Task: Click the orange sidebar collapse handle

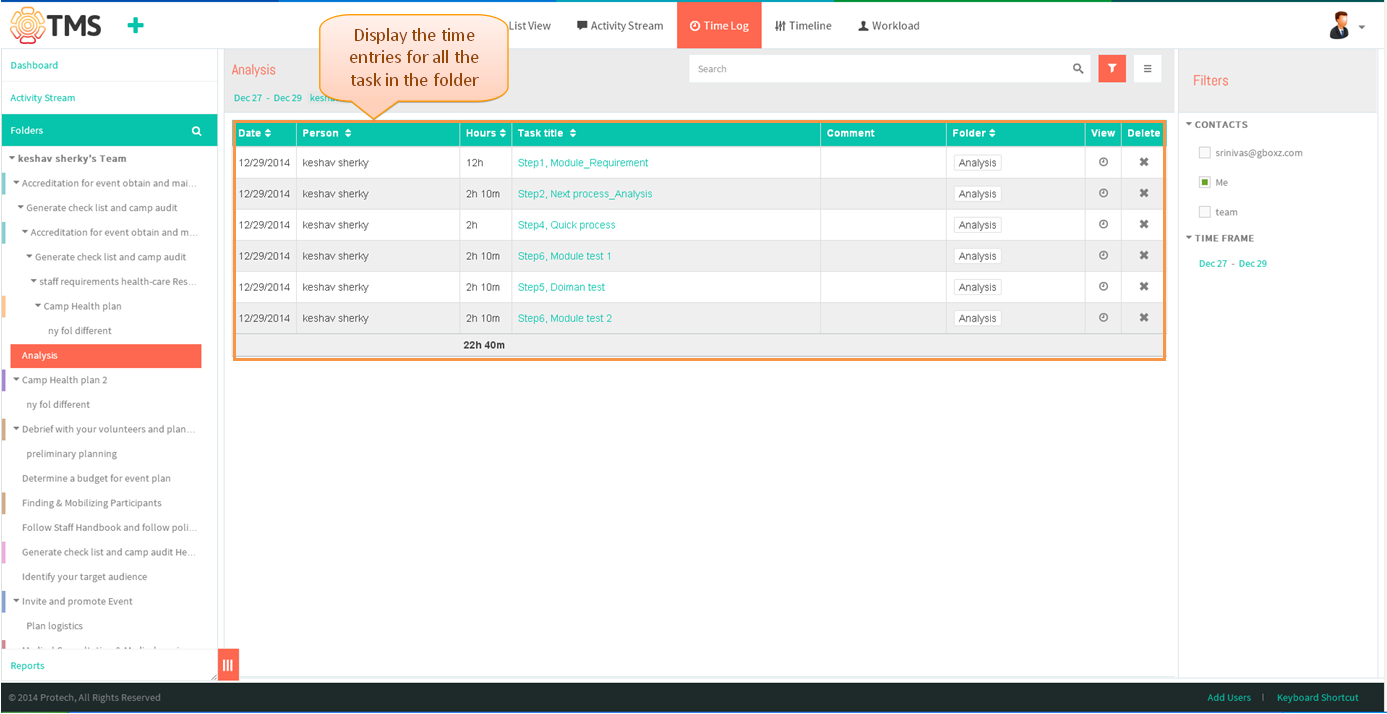Action: click(x=228, y=665)
